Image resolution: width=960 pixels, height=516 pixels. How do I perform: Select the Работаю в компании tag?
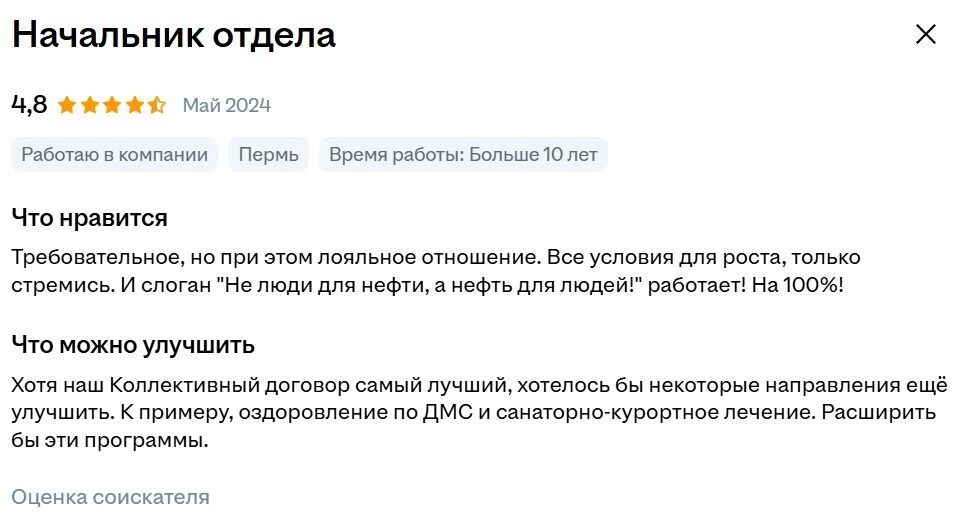click(x=114, y=155)
